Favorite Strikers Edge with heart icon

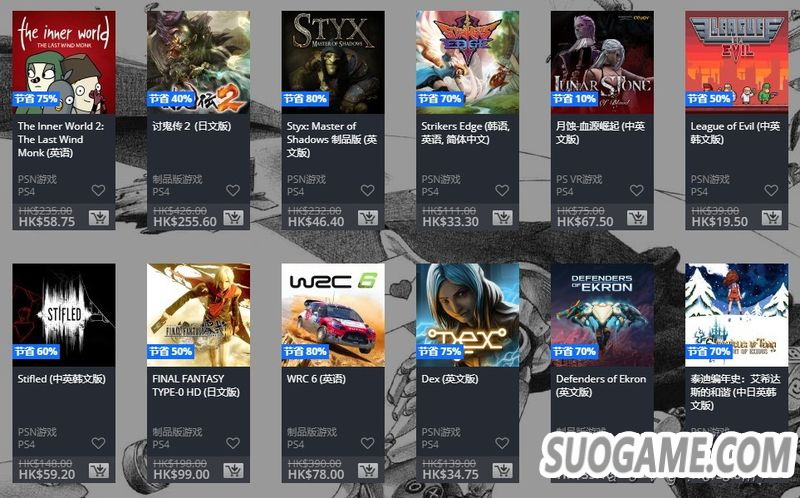502,190
